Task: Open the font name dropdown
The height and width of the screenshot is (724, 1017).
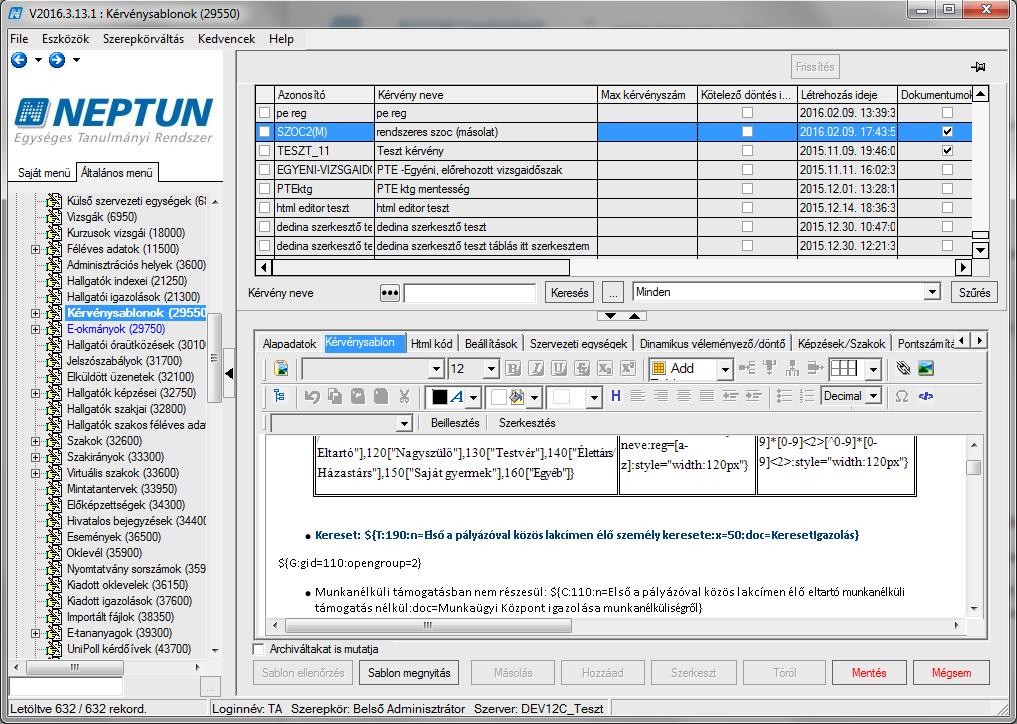Action: (437, 369)
